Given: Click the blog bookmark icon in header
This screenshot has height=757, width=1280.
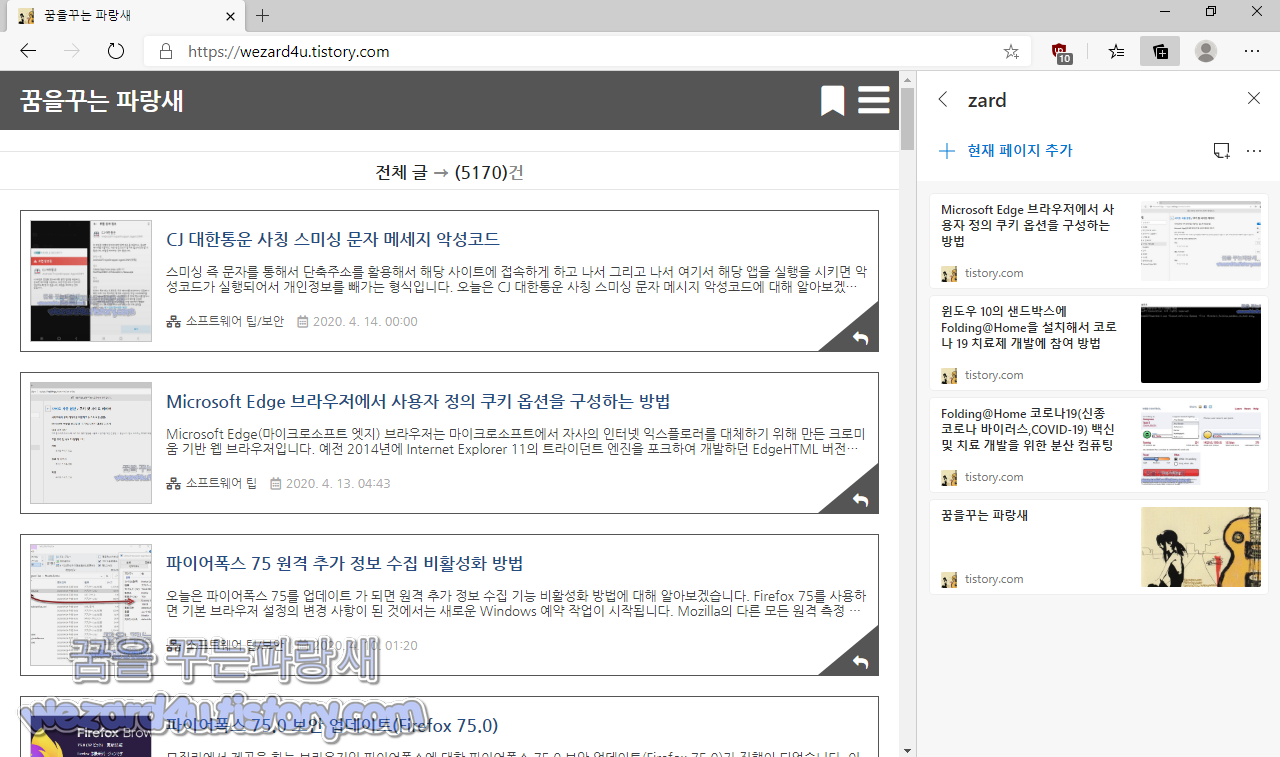Looking at the screenshot, I should pos(832,100).
